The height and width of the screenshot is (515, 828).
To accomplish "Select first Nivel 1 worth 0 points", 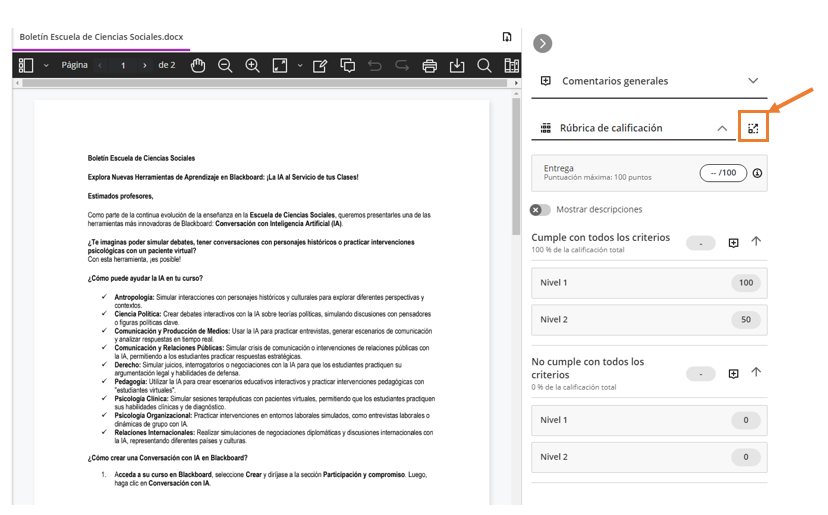I will point(650,420).
